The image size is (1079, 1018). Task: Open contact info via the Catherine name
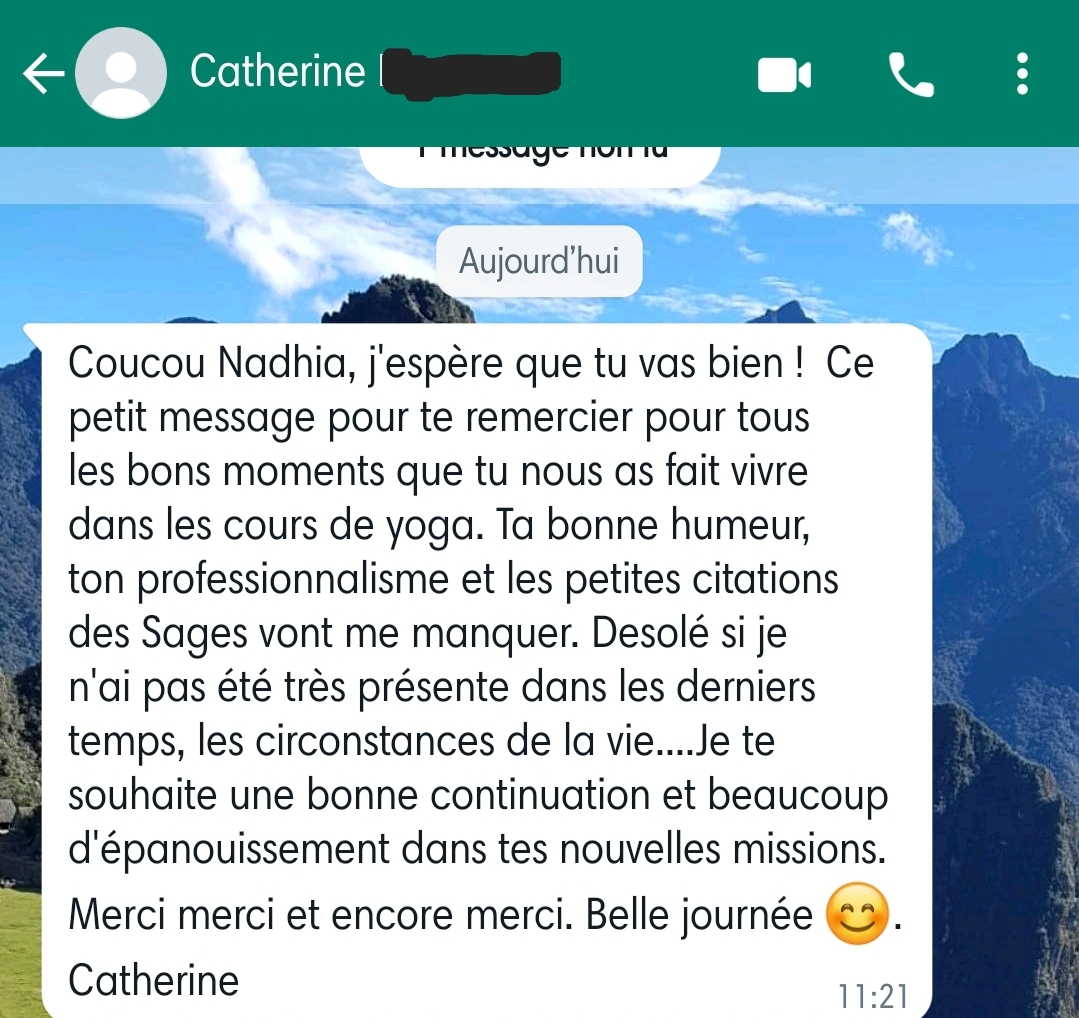277,71
